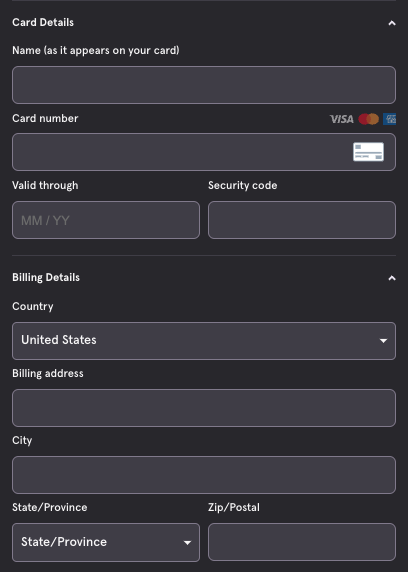Click the American Express logo icon
Image resolution: width=408 pixels, height=572 pixels.
click(x=389, y=119)
